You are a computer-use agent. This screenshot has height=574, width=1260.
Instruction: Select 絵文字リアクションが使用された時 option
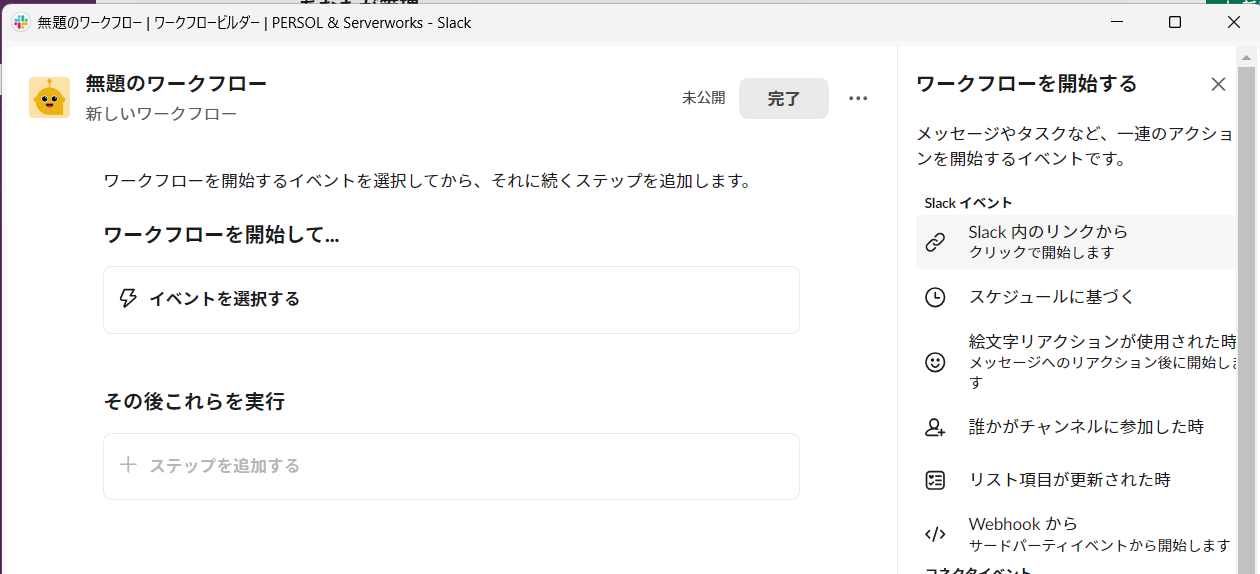(x=1076, y=362)
